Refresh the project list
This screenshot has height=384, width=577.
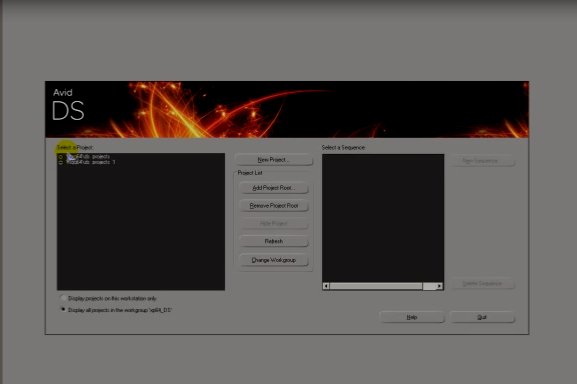pyautogui.click(x=274, y=241)
